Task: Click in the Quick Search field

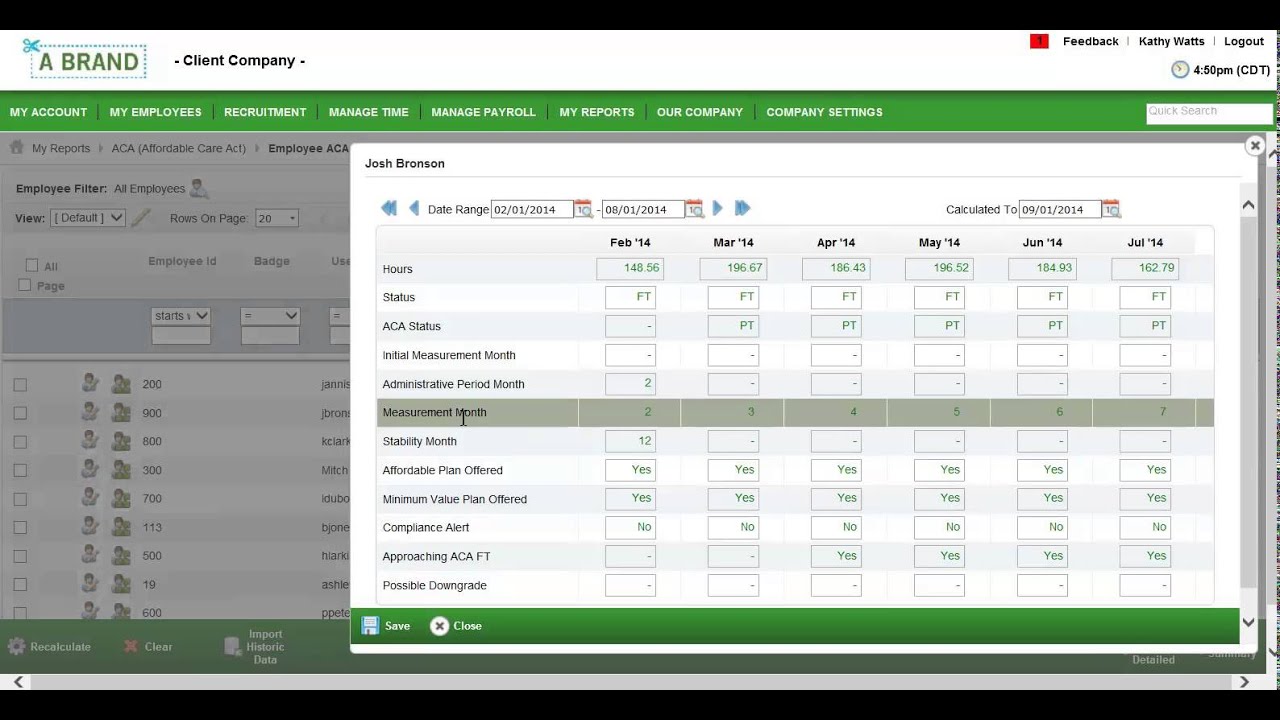Action: [x=1209, y=112]
